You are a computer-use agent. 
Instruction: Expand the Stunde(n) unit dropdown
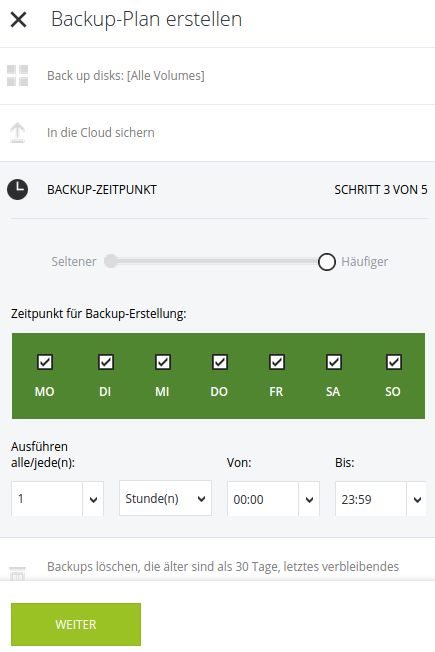point(166,498)
